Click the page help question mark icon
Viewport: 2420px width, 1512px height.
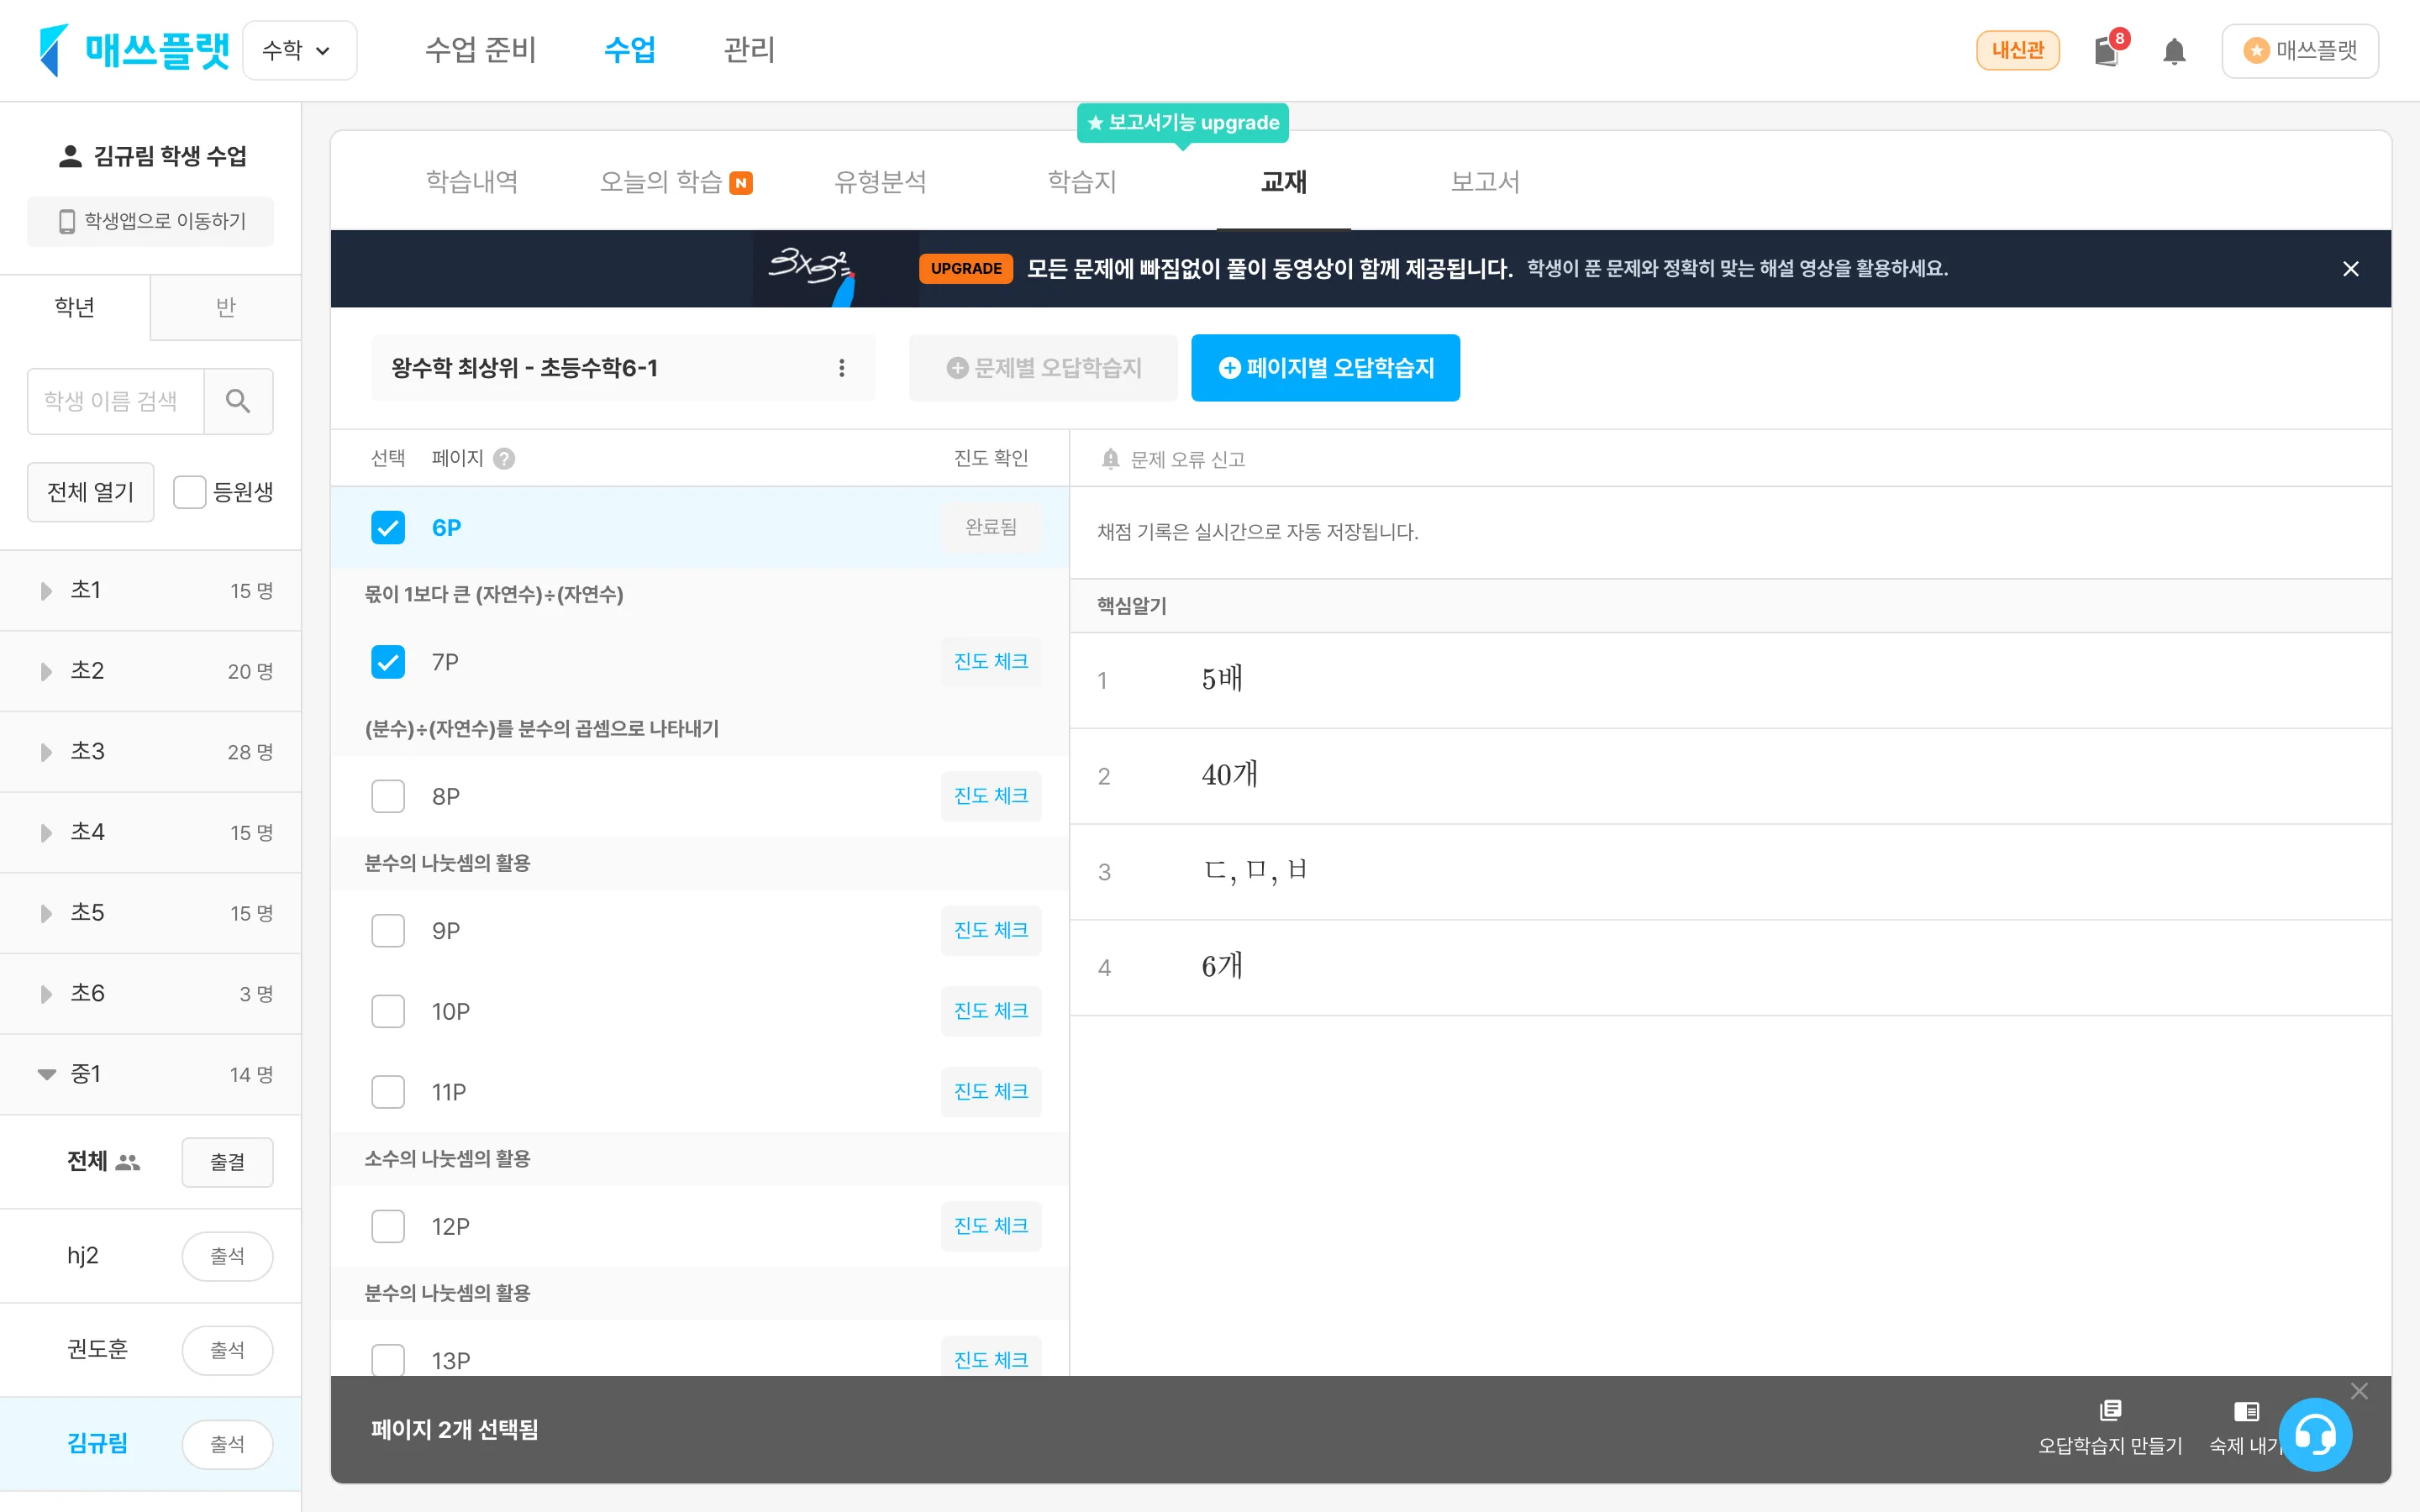[504, 458]
